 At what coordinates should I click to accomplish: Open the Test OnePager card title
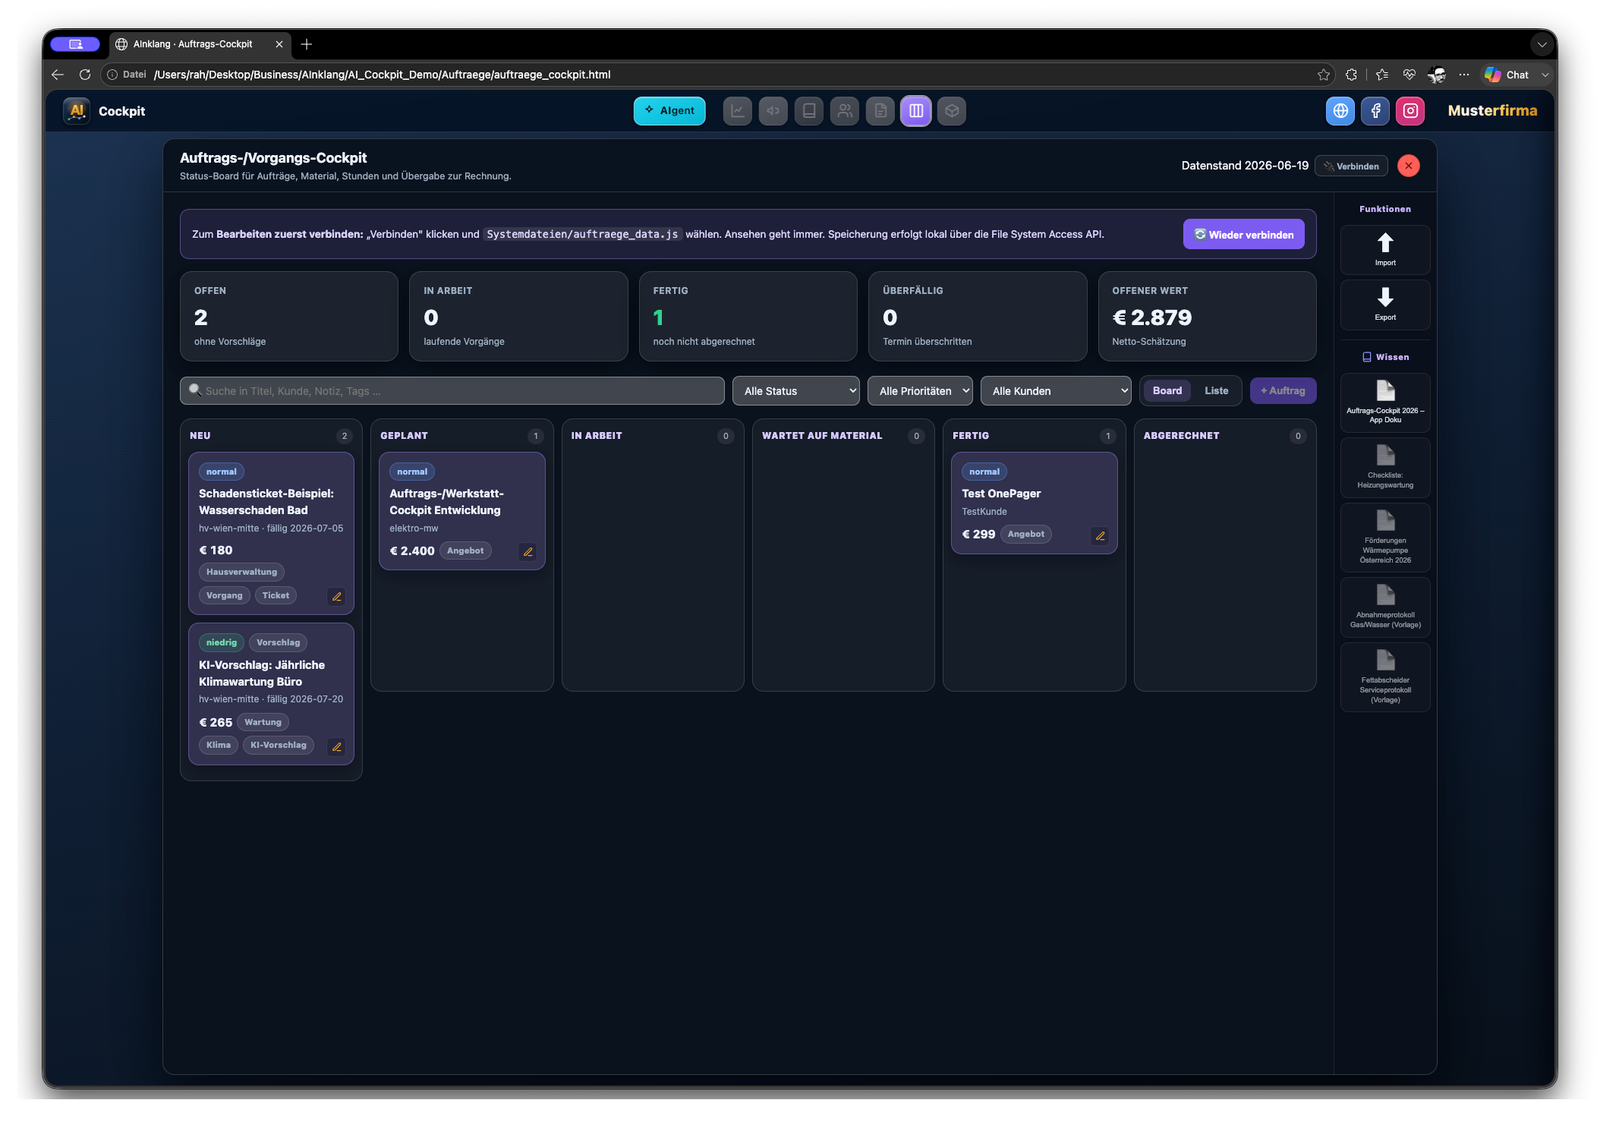coord(1001,494)
